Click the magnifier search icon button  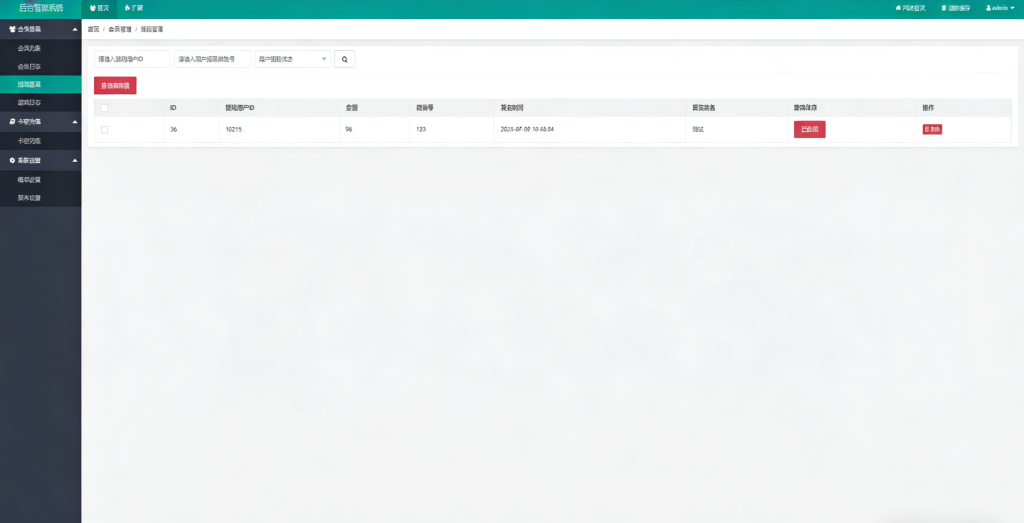pos(344,59)
